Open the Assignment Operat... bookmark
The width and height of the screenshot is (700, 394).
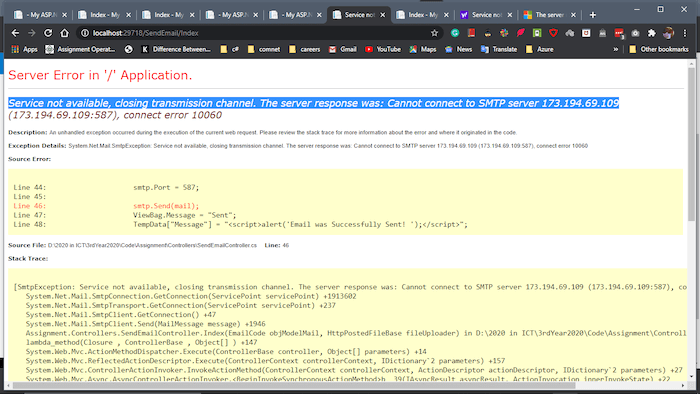tap(80, 49)
